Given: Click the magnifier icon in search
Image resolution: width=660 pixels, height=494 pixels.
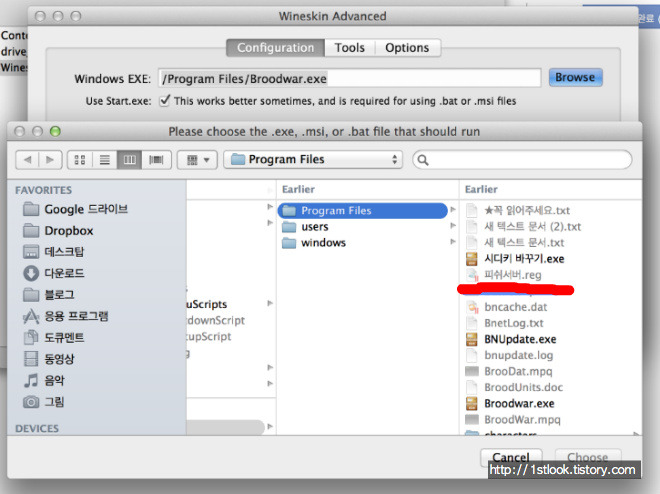Looking at the screenshot, I should click(x=423, y=160).
